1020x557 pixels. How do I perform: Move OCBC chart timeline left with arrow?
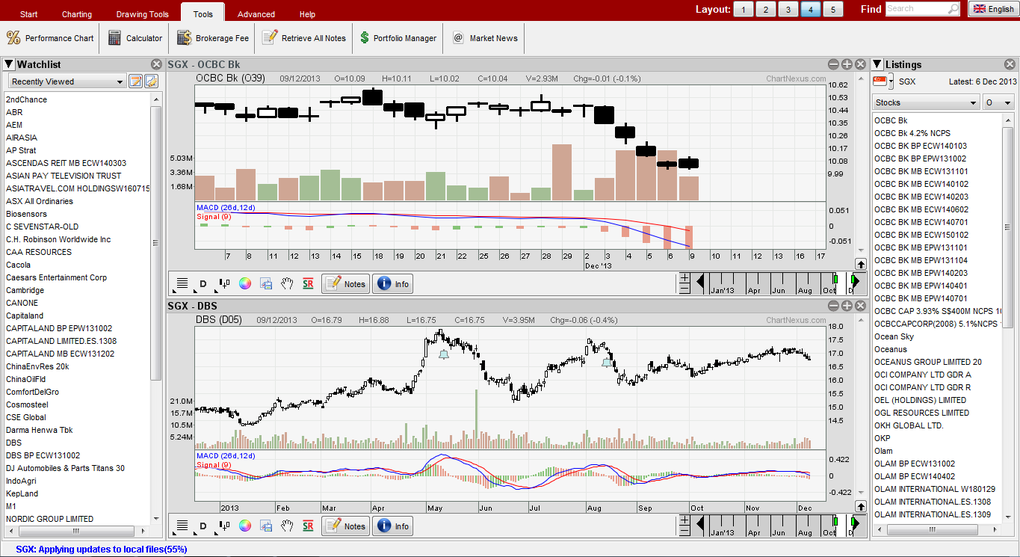700,283
